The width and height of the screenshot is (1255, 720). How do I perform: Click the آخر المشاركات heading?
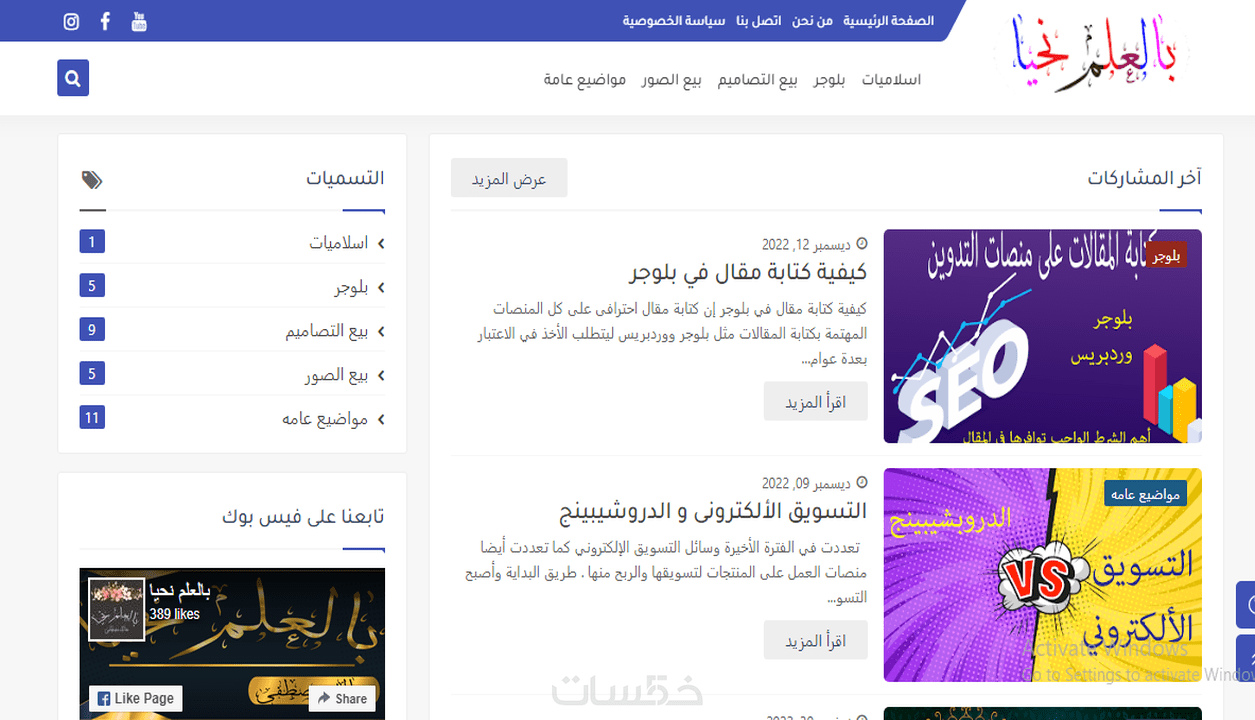[x=1145, y=178]
